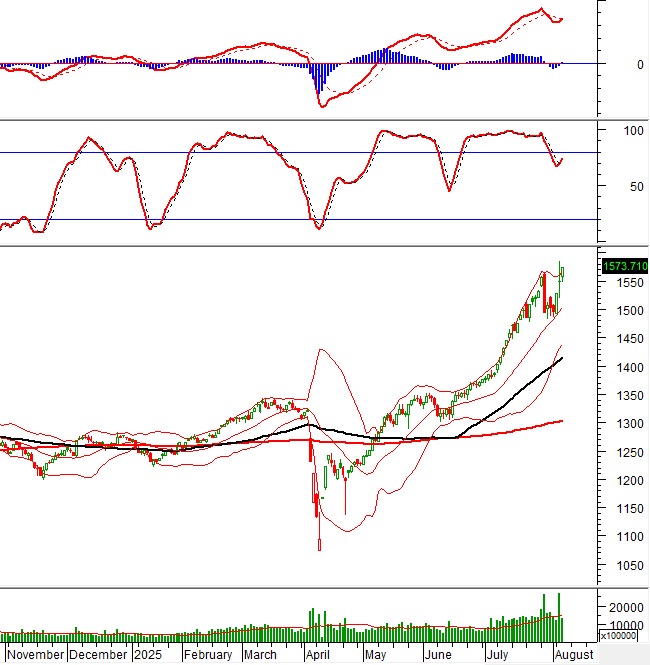Click the 1450 price axis value
Screen dimensions: 650x665
(x=630, y=339)
